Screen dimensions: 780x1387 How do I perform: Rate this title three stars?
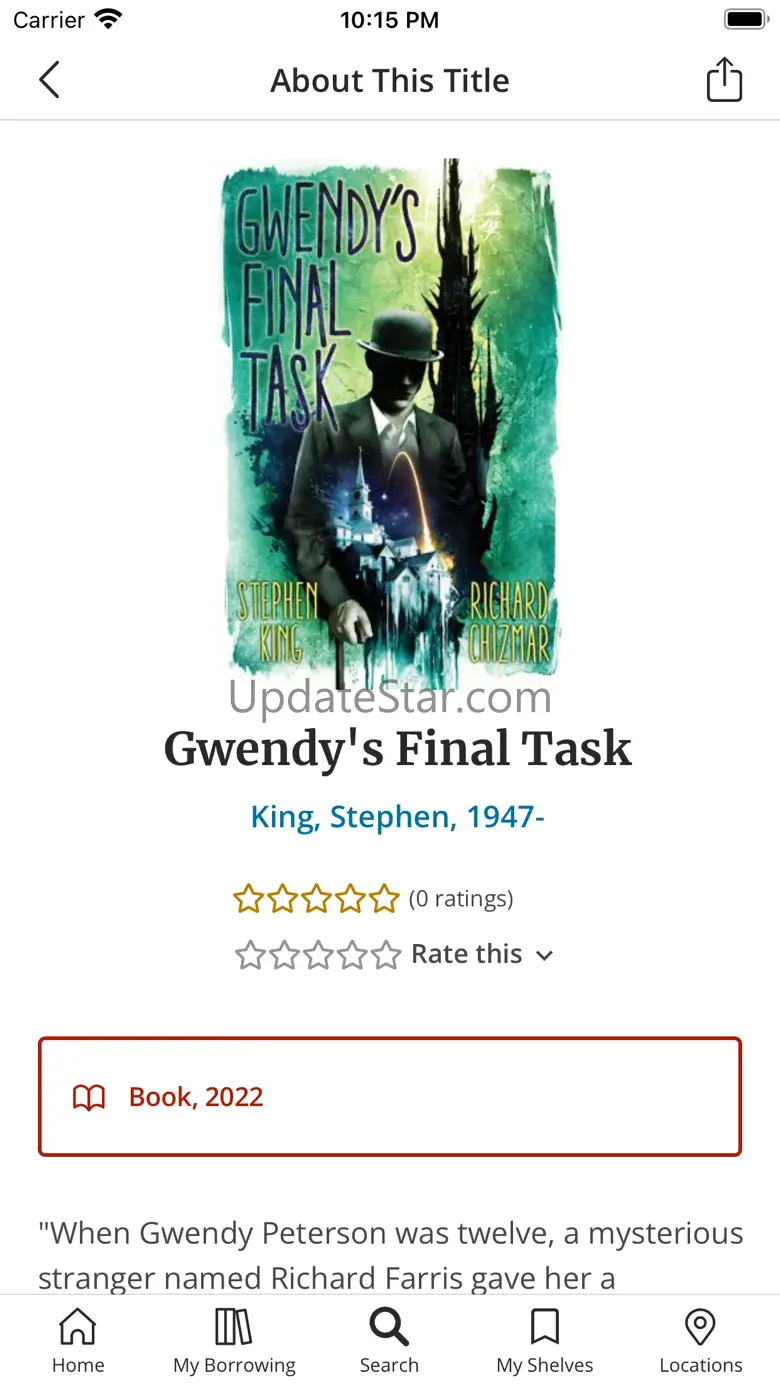coord(318,955)
